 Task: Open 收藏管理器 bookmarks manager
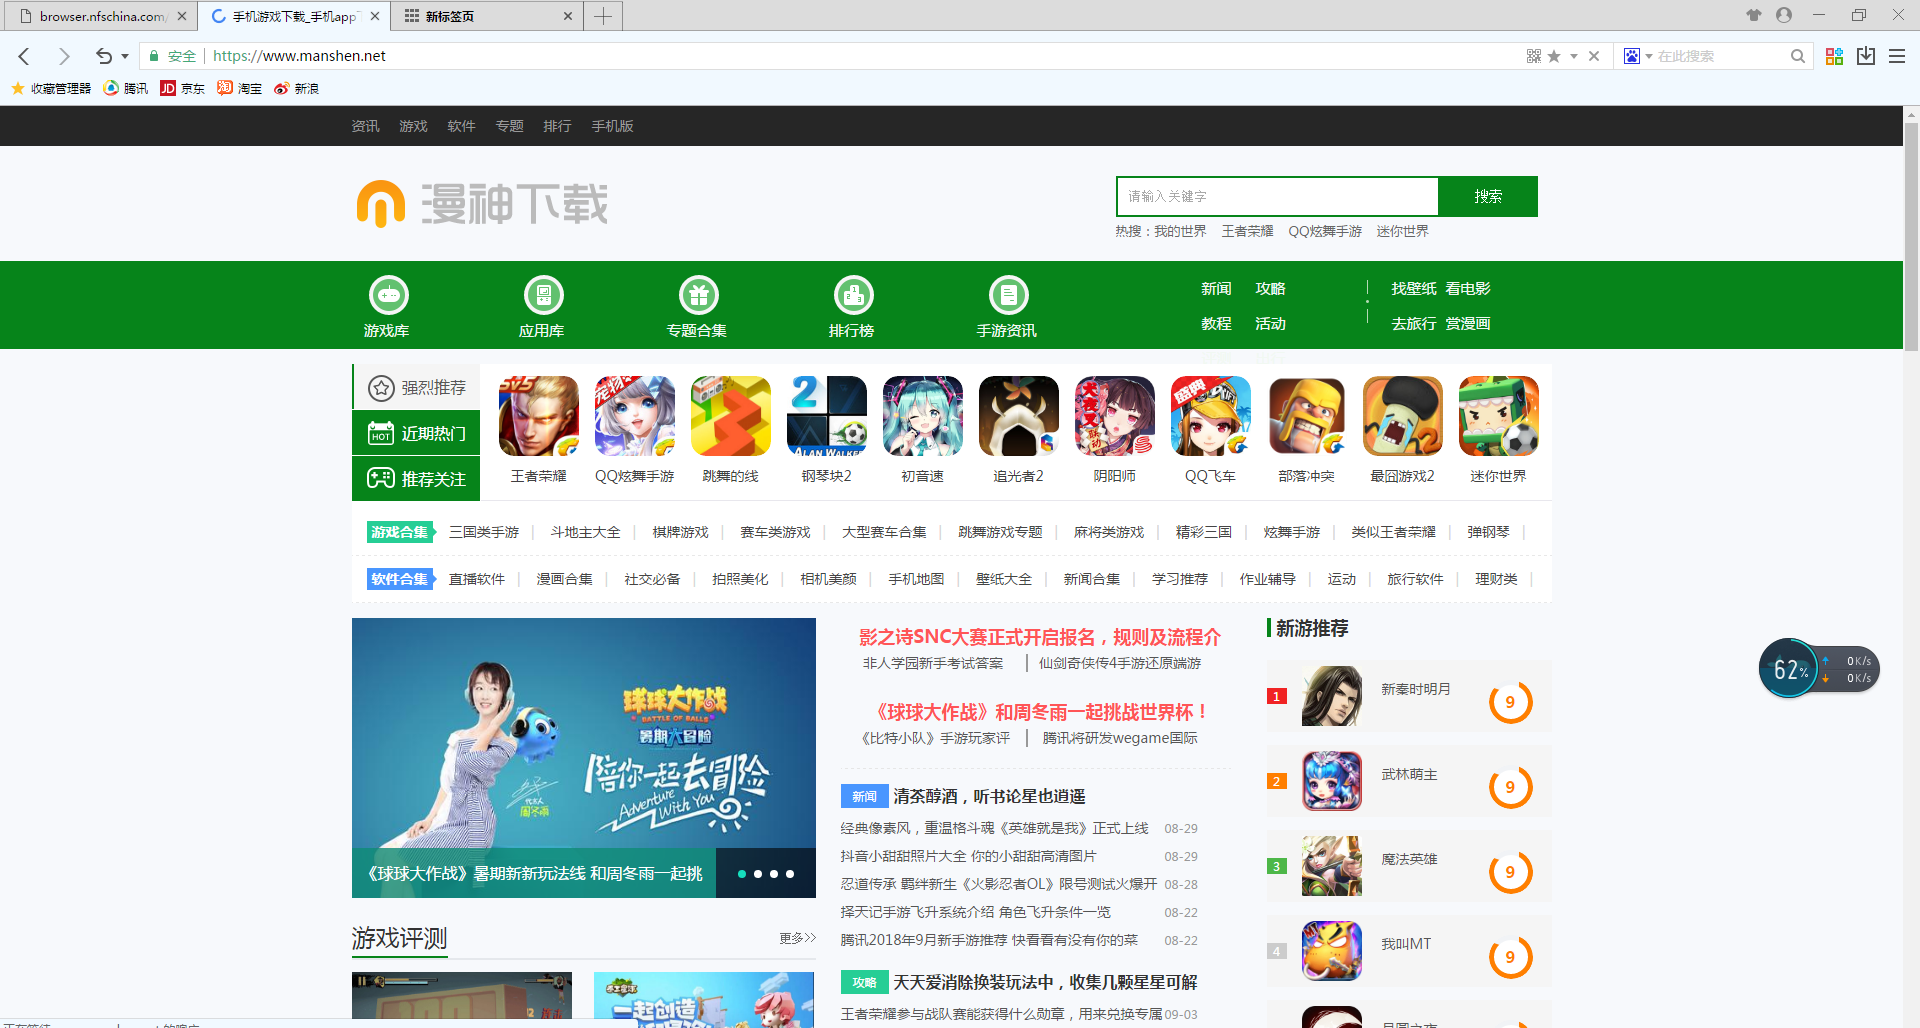click(x=51, y=88)
